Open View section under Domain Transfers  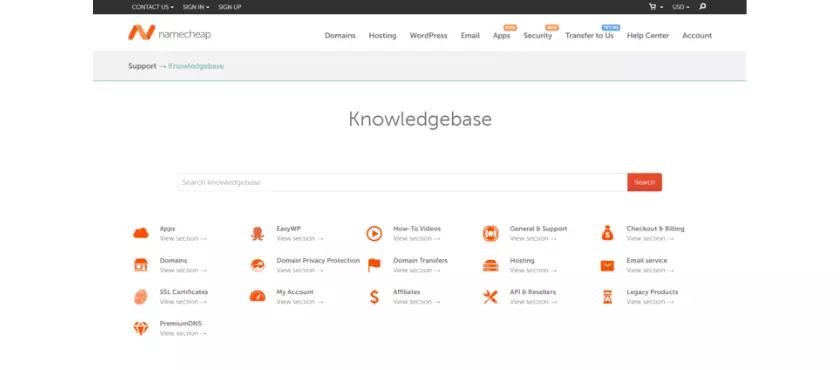[416, 270]
